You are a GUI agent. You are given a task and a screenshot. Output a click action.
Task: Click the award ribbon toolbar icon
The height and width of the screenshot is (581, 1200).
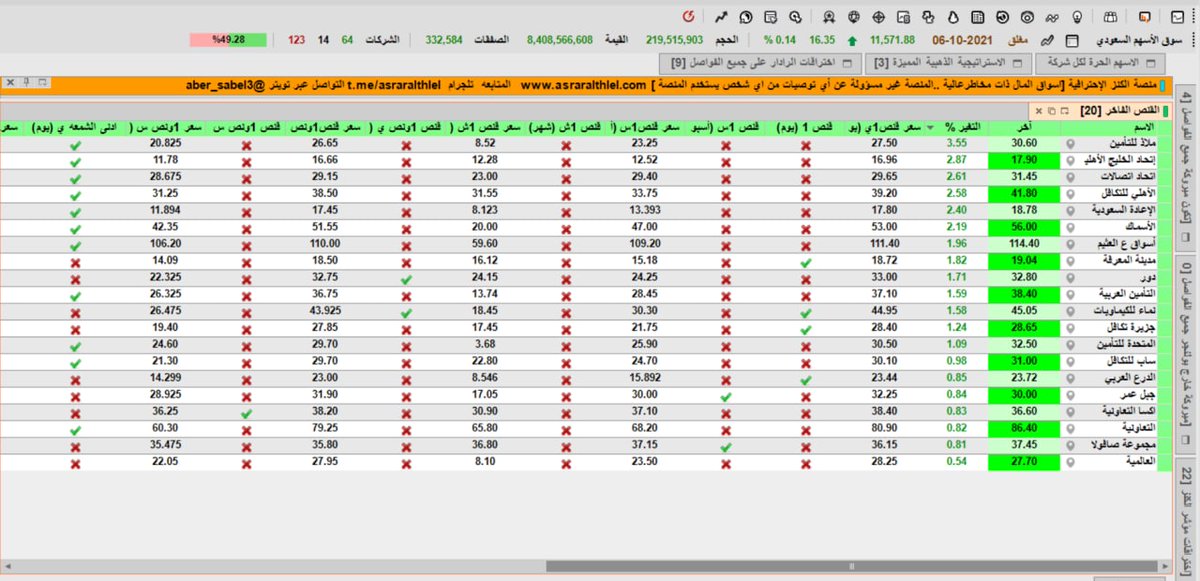[x=829, y=17]
